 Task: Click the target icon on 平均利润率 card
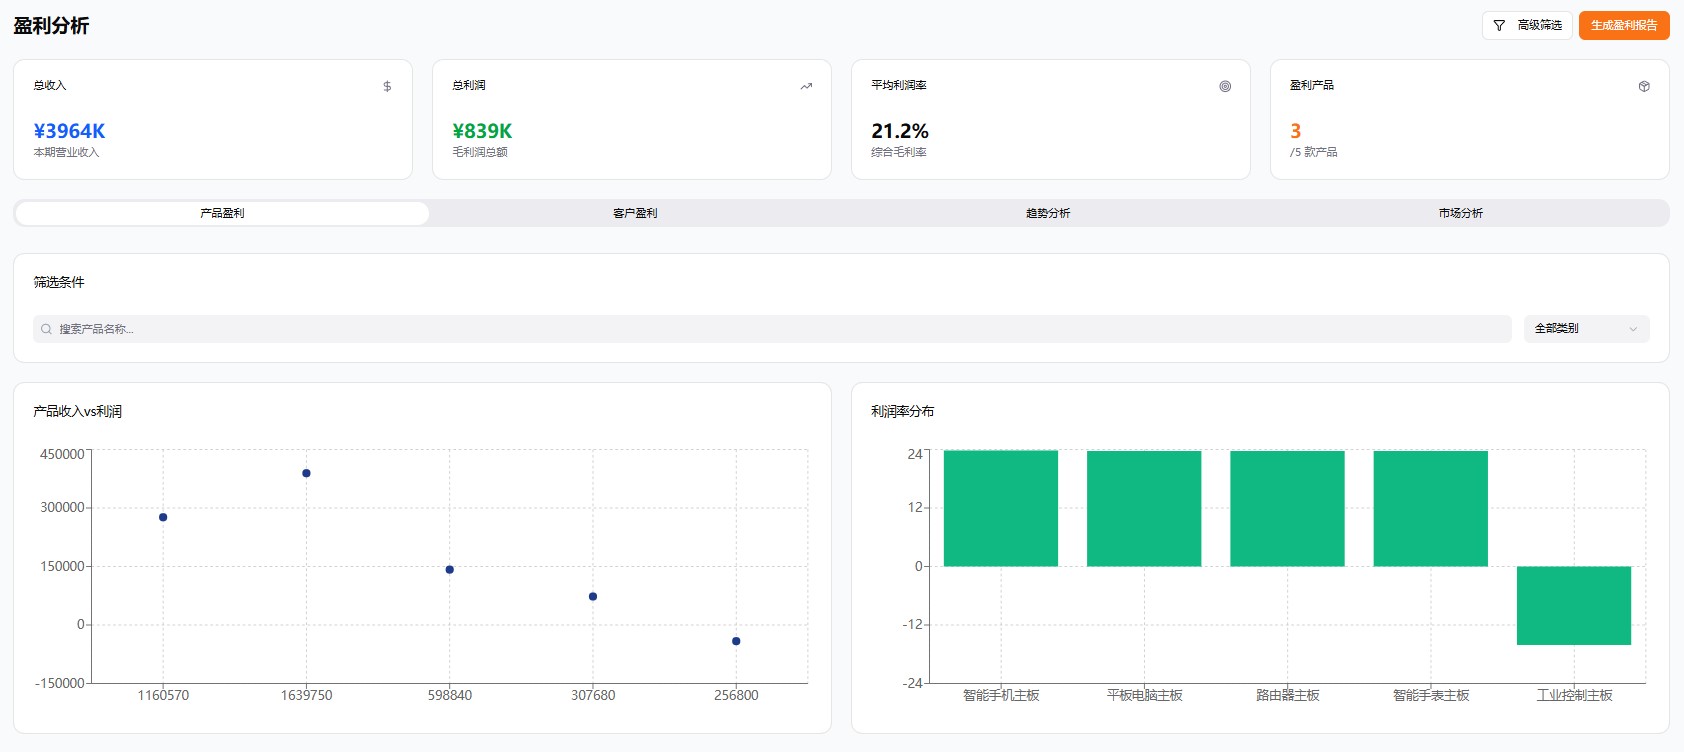(x=1225, y=87)
